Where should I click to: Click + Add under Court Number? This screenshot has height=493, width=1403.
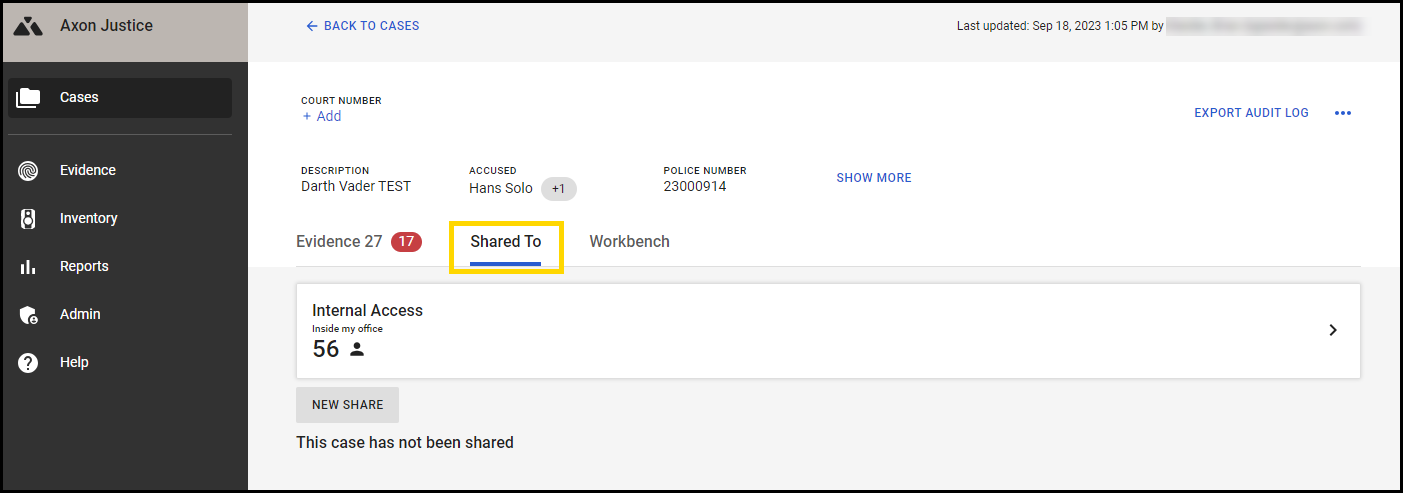(x=322, y=116)
